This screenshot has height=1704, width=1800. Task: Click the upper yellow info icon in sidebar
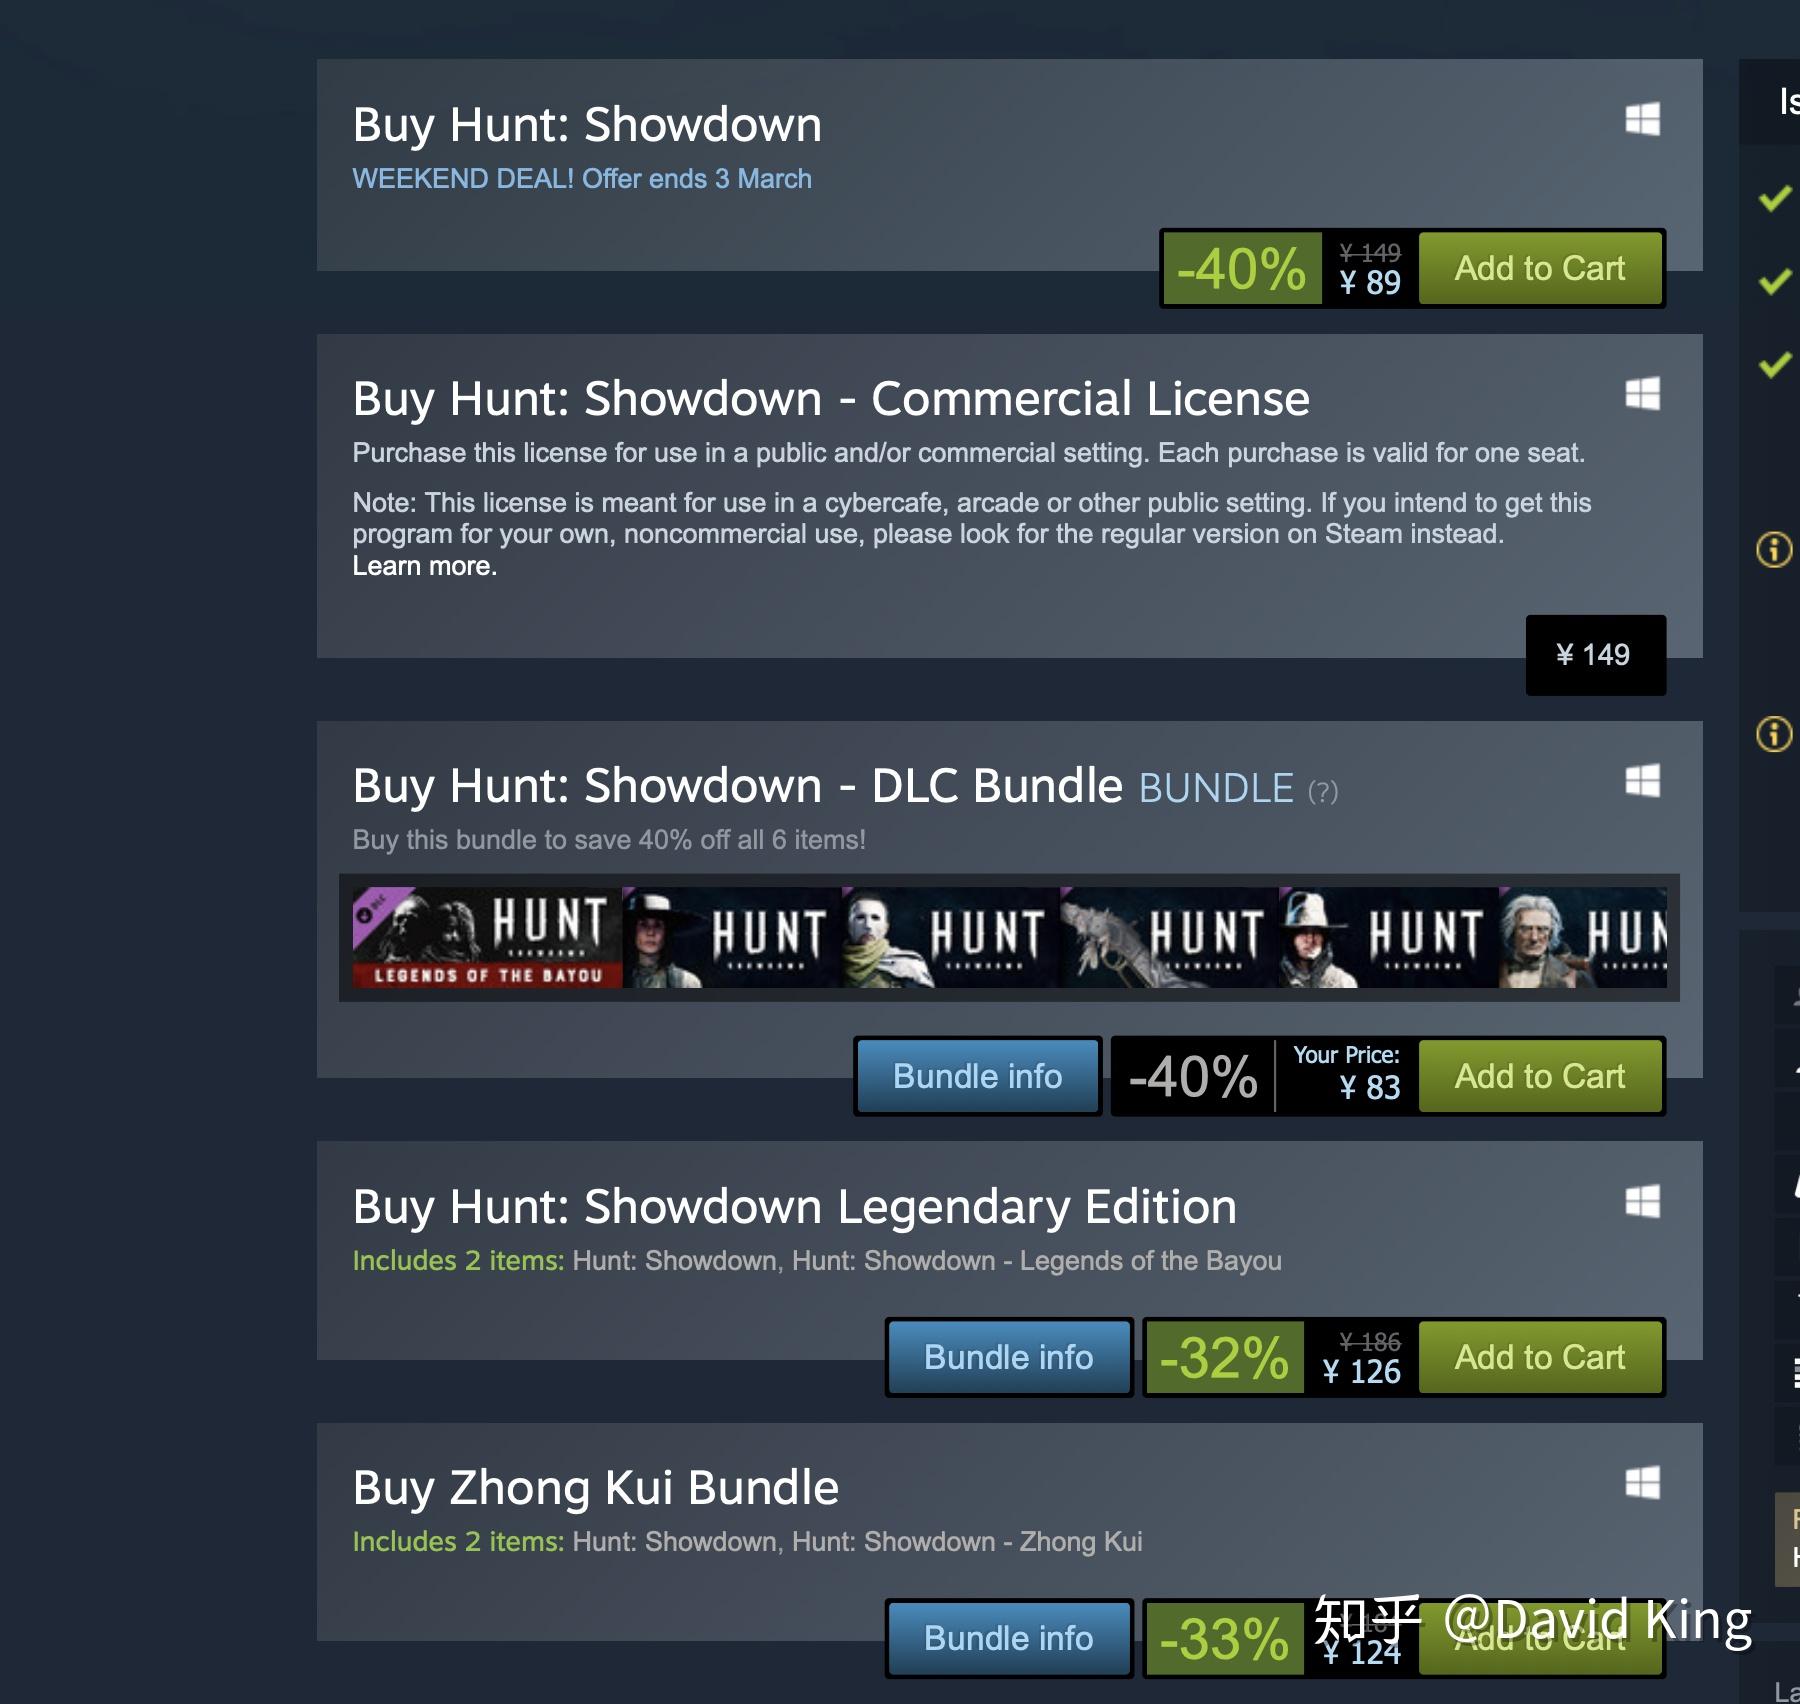pos(1774,549)
